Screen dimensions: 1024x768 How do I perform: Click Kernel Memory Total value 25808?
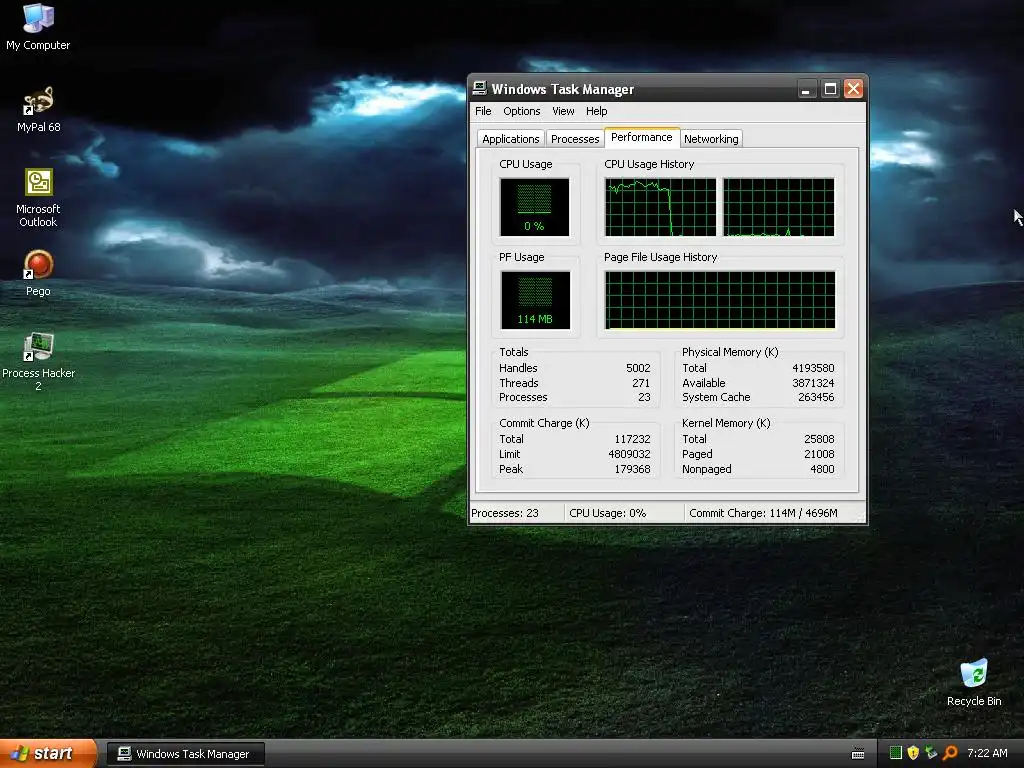point(819,440)
